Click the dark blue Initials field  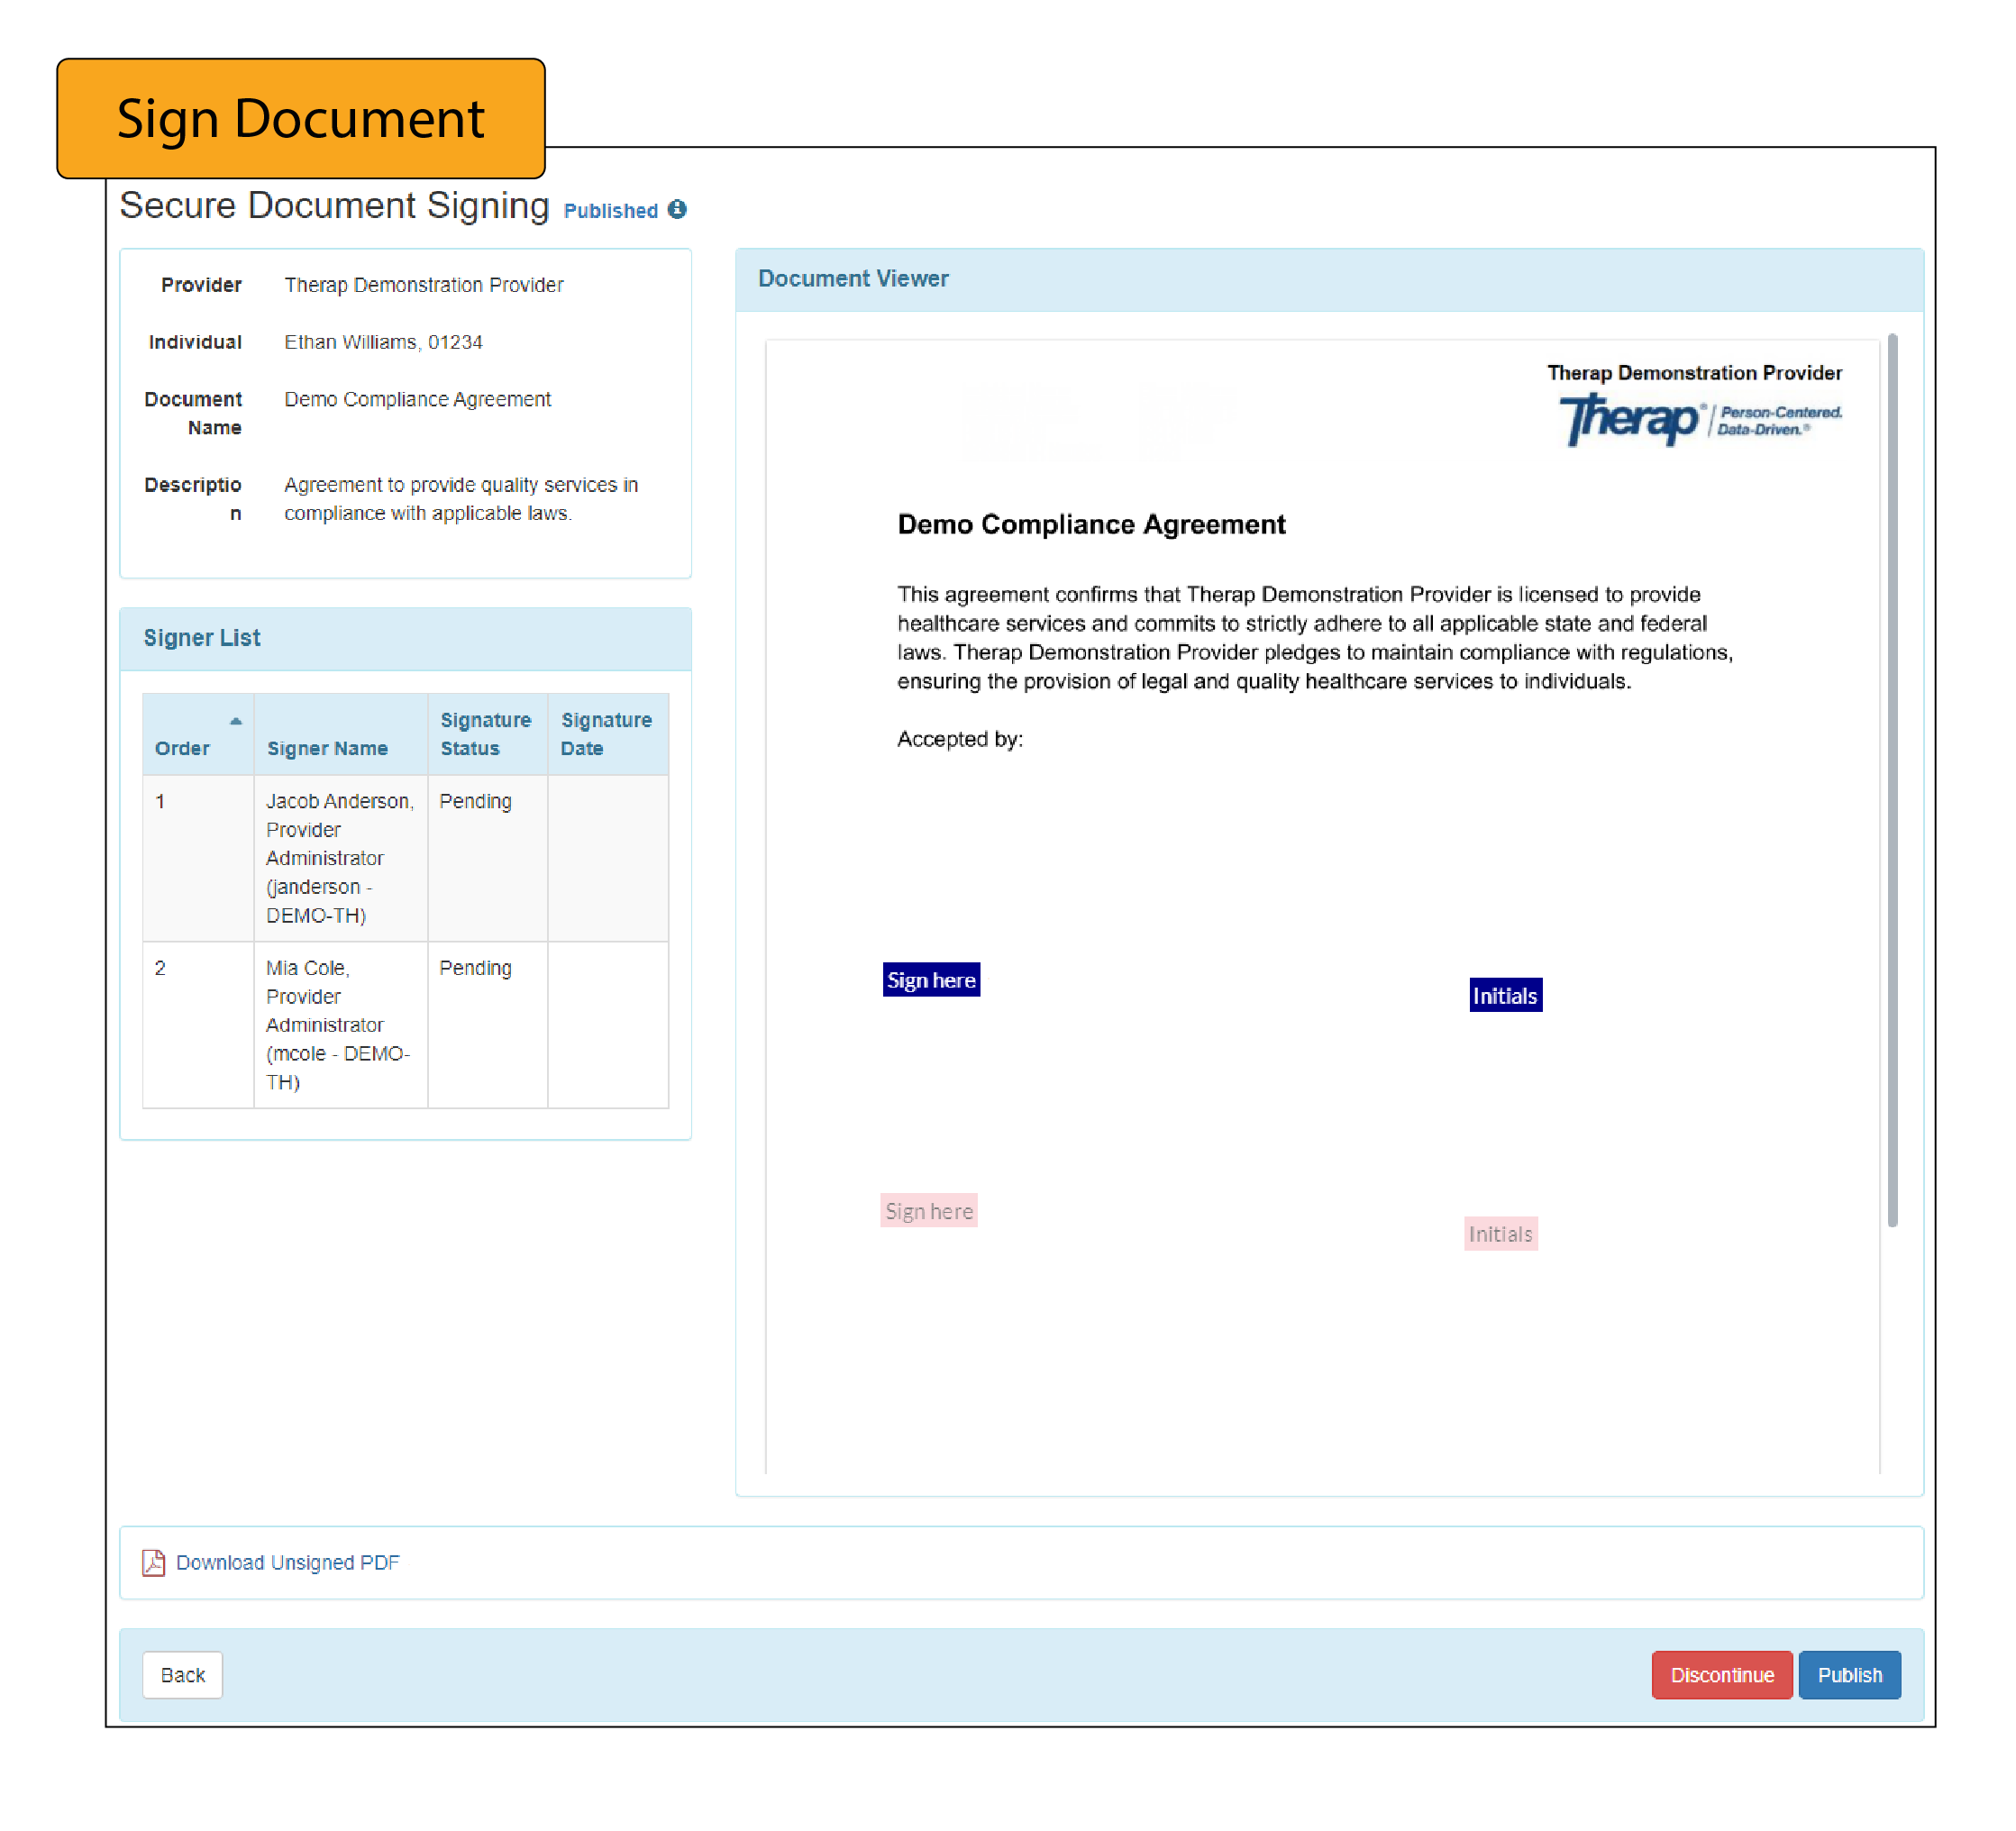point(1504,995)
